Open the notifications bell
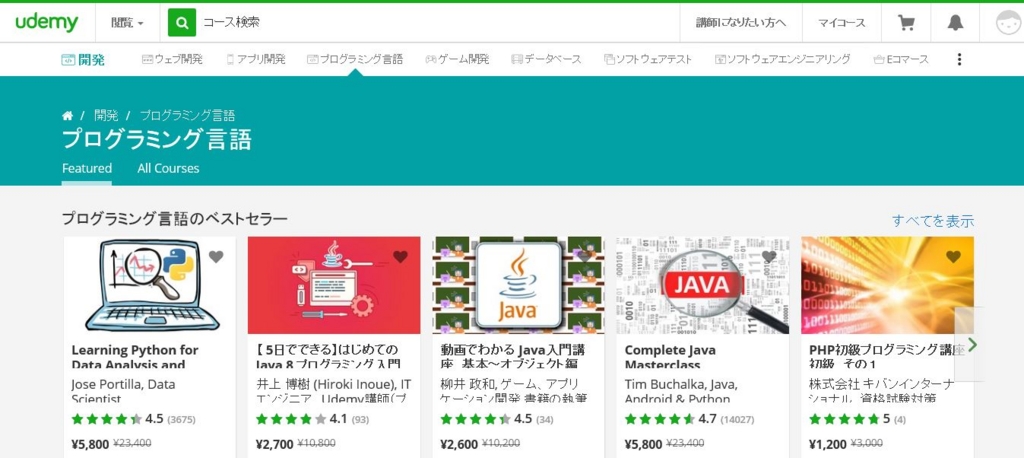The height and width of the screenshot is (458, 1024). 955,23
